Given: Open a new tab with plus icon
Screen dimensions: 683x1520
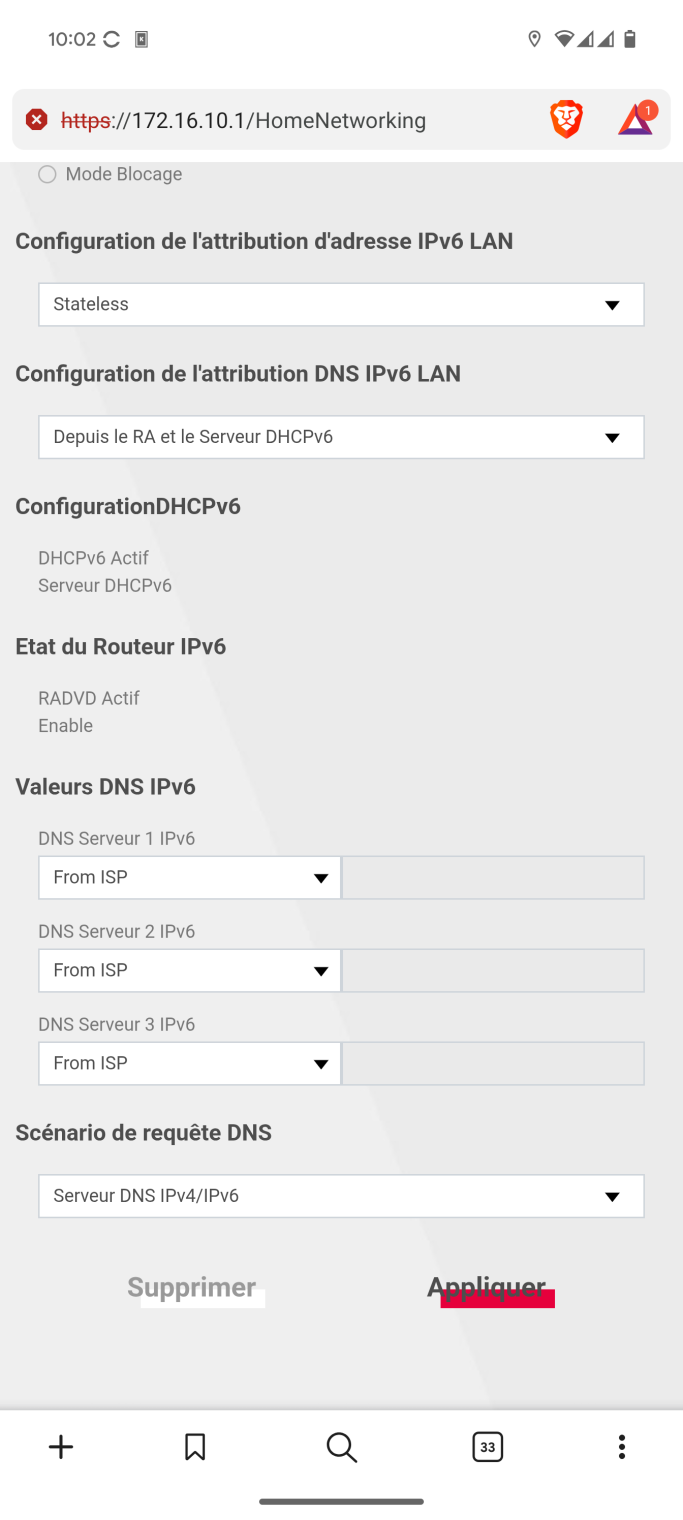Looking at the screenshot, I should pyautogui.click(x=61, y=1447).
